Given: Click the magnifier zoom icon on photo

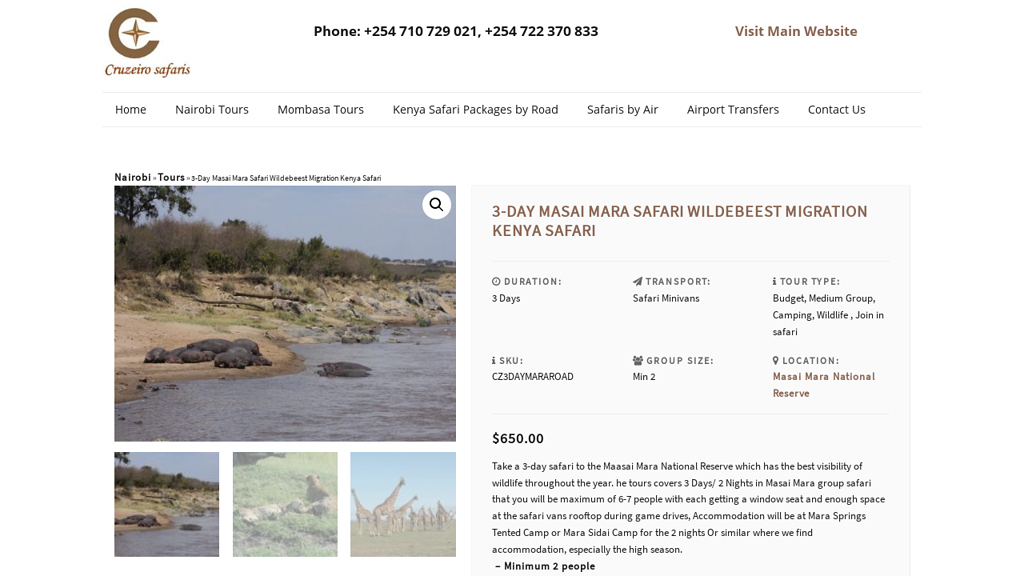Looking at the screenshot, I should (x=436, y=205).
